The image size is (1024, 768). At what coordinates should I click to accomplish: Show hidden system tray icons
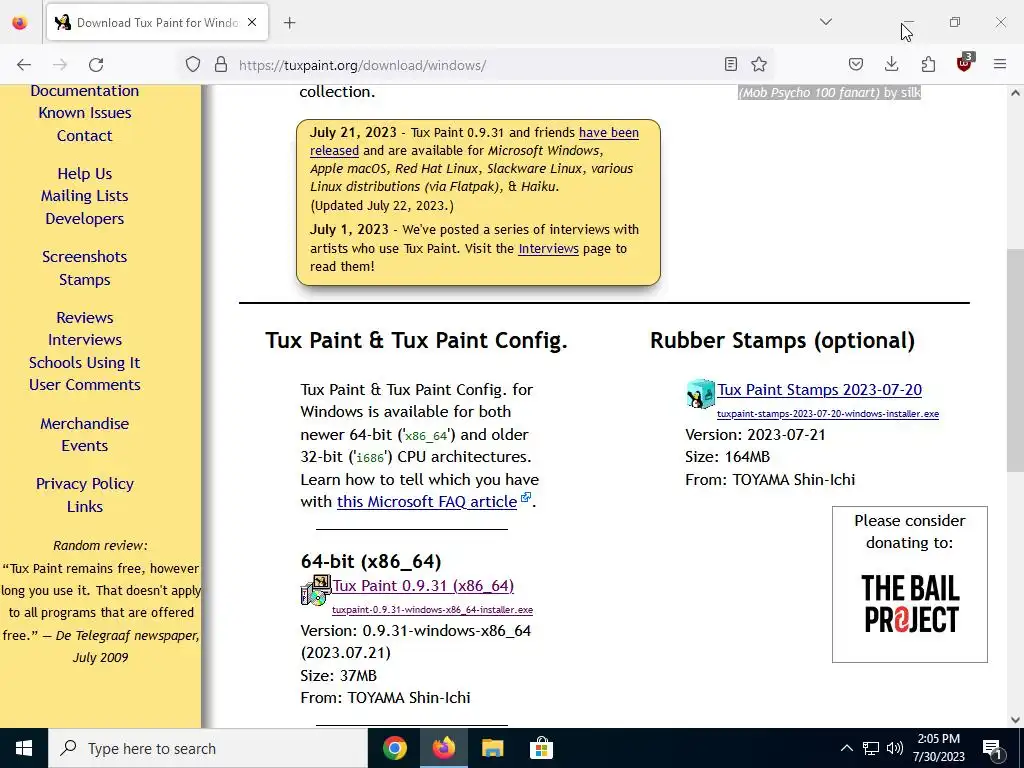click(846, 748)
